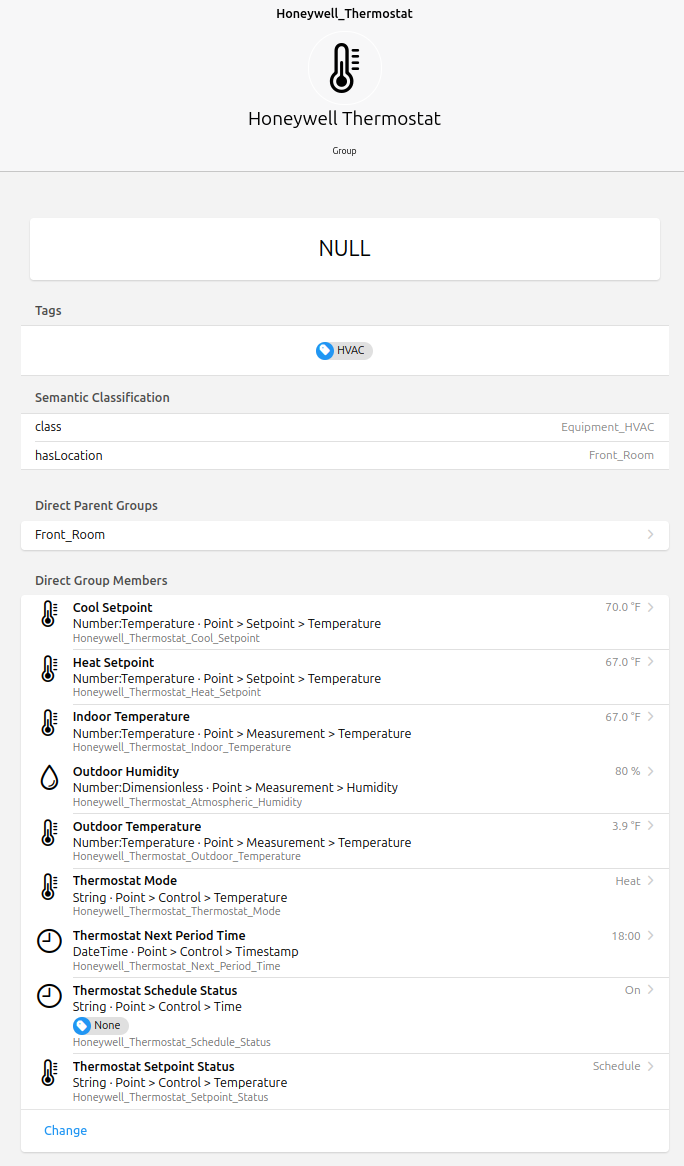684x1166 pixels.
Task: Click the Thermostat Setpoint Status thermometer icon
Action: point(48,1073)
